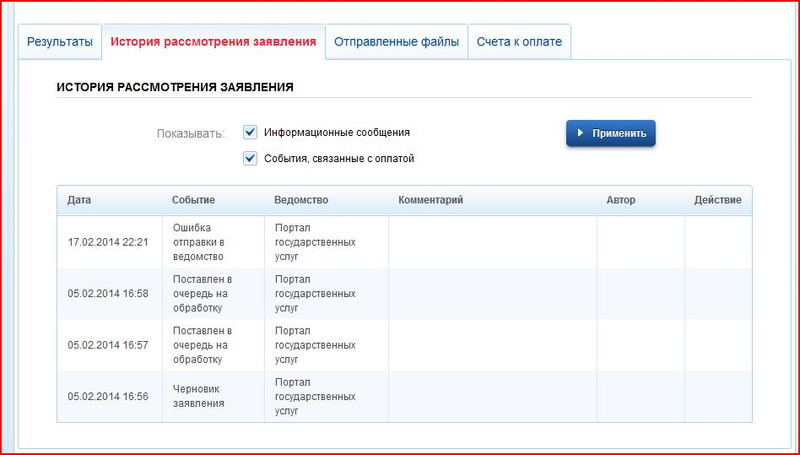The height and width of the screenshot is (455, 800).
Task: Open the Отправленные файлы tab
Action: pos(396,42)
